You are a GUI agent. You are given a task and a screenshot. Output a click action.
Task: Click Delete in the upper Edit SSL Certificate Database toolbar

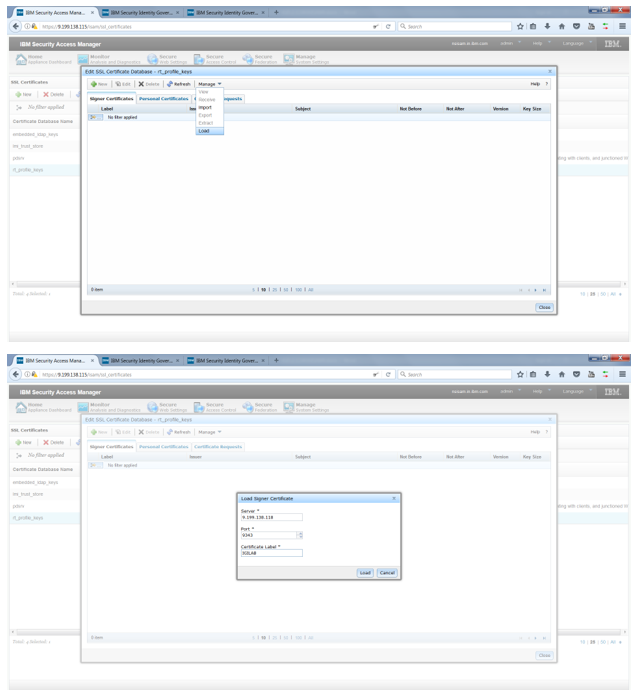click(x=149, y=84)
